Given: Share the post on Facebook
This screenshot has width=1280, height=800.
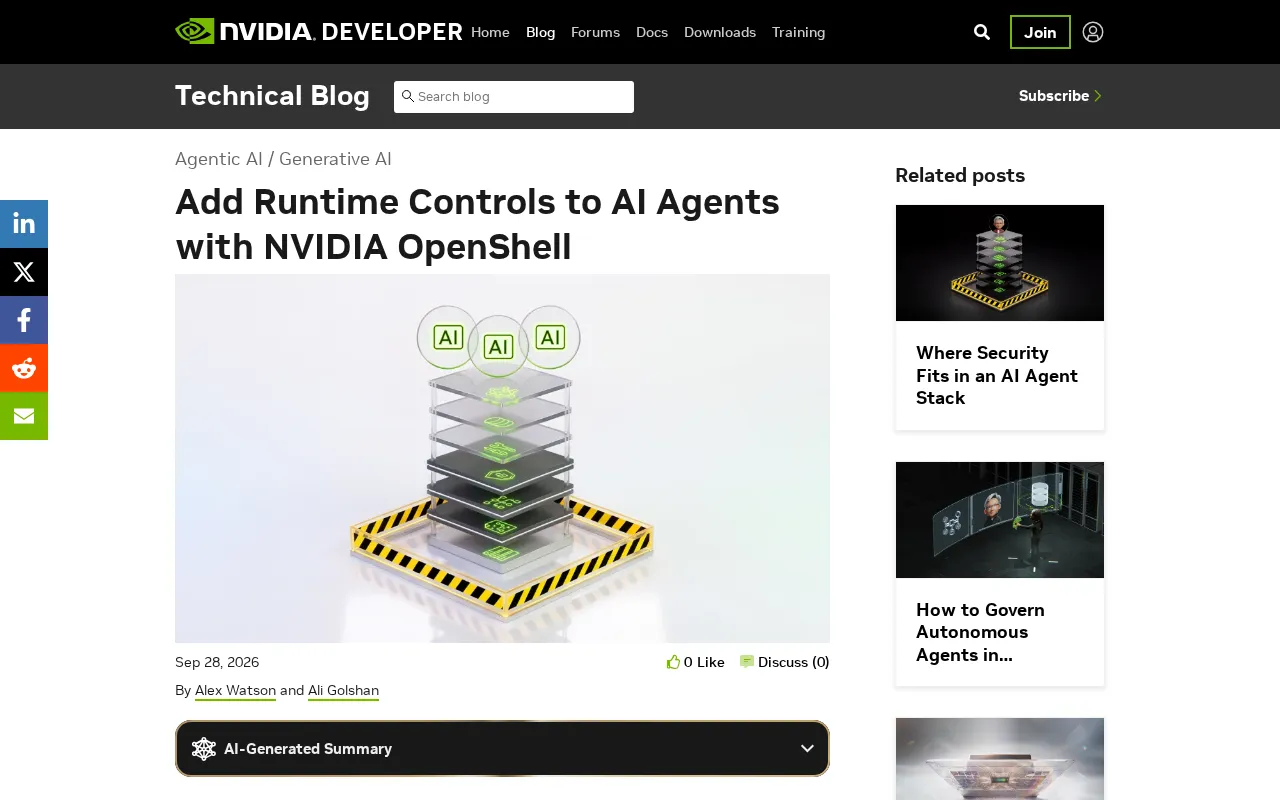Looking at the screenshot, I should point(24,320).
